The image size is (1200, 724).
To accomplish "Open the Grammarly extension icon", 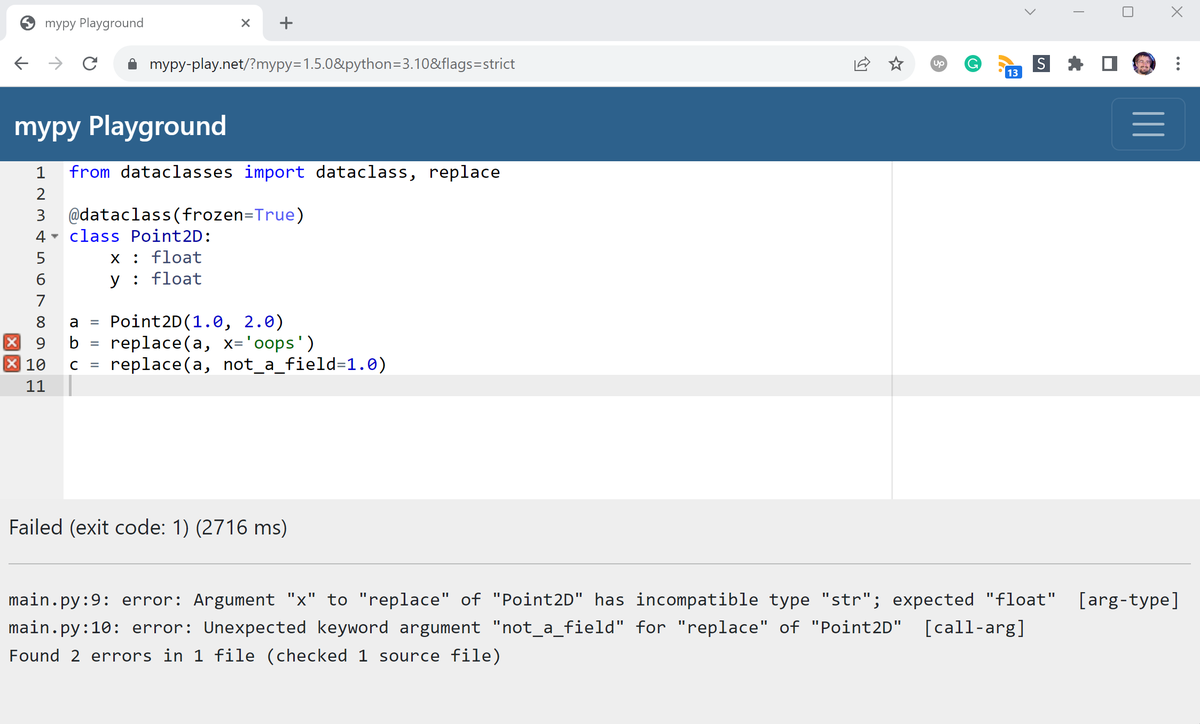I will [x=972, y=64].
